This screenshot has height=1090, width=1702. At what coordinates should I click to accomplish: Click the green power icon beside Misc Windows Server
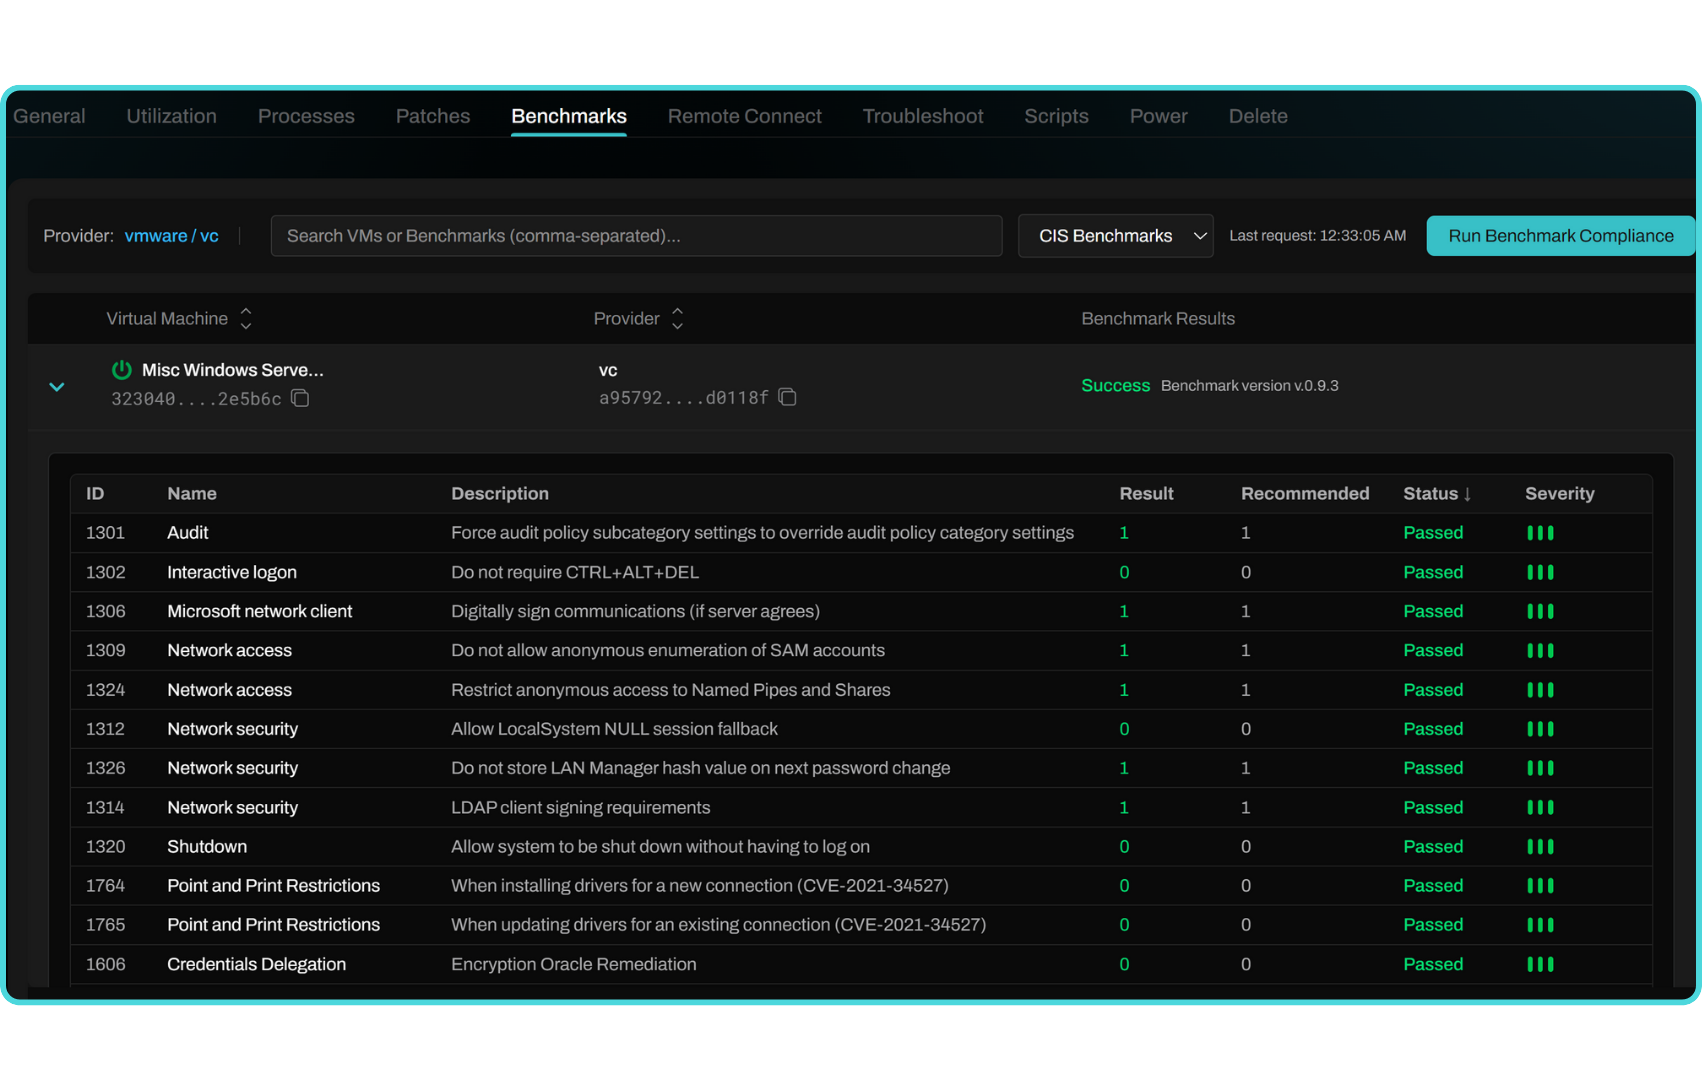tap(122, 370)
